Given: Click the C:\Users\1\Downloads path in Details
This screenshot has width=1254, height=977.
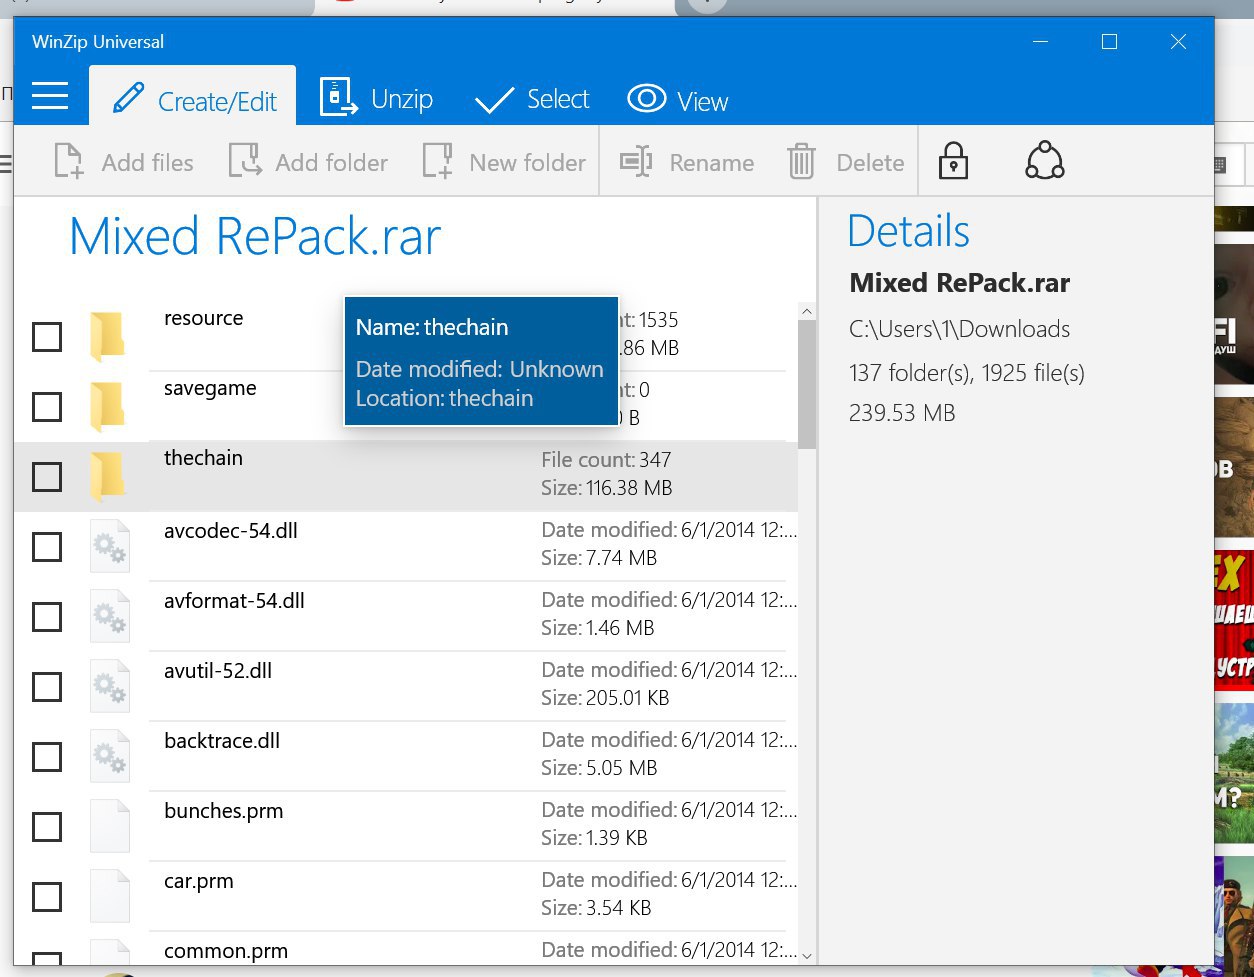Looking at the screenshot, I should point(959,329).
